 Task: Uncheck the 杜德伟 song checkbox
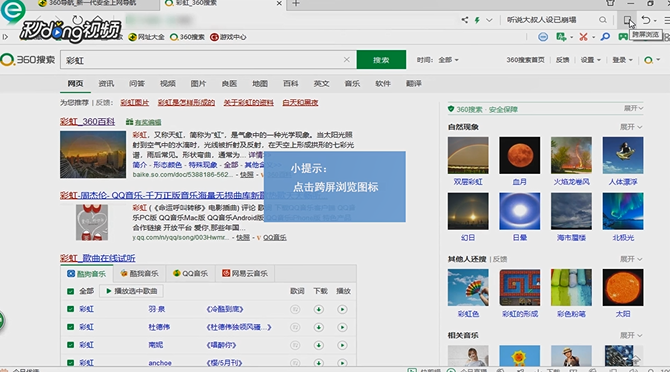pos(71,327)
